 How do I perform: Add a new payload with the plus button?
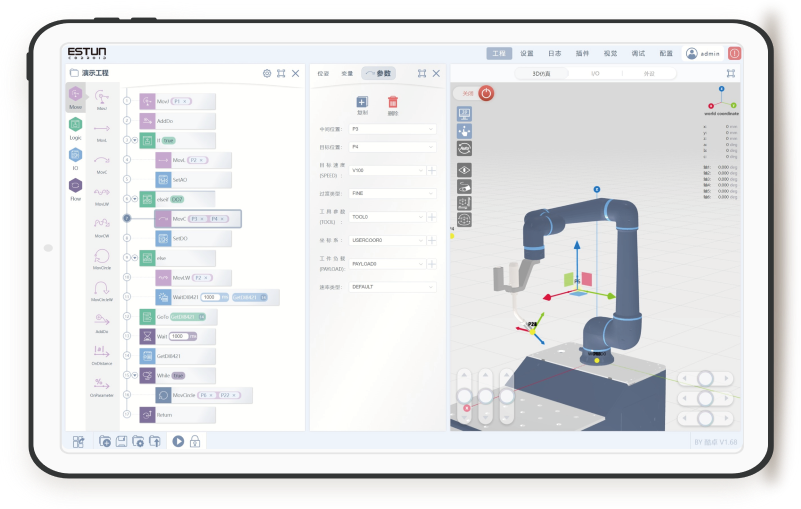(x=432, y=264)
